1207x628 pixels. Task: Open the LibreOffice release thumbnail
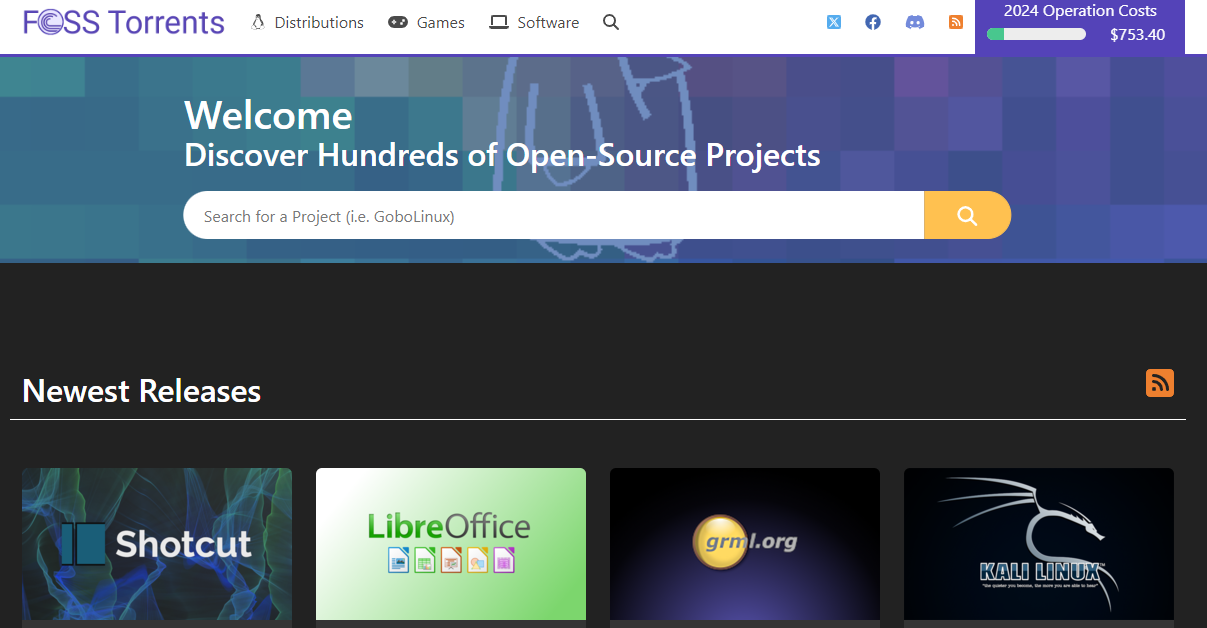click(x=450, y=544)
